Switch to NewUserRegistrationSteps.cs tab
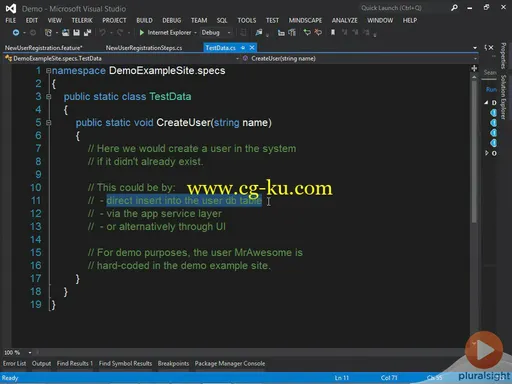This screenshot has width=512, height=384. point(144,48)
